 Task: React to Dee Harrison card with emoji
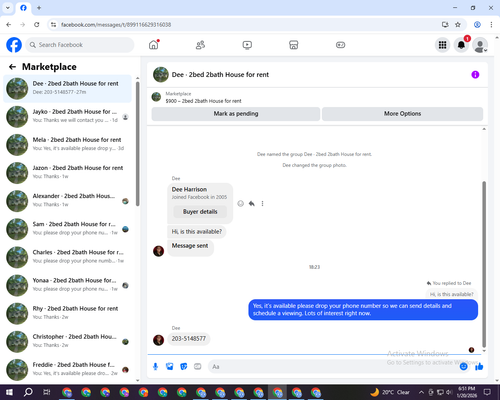click(x=240, y=203)
